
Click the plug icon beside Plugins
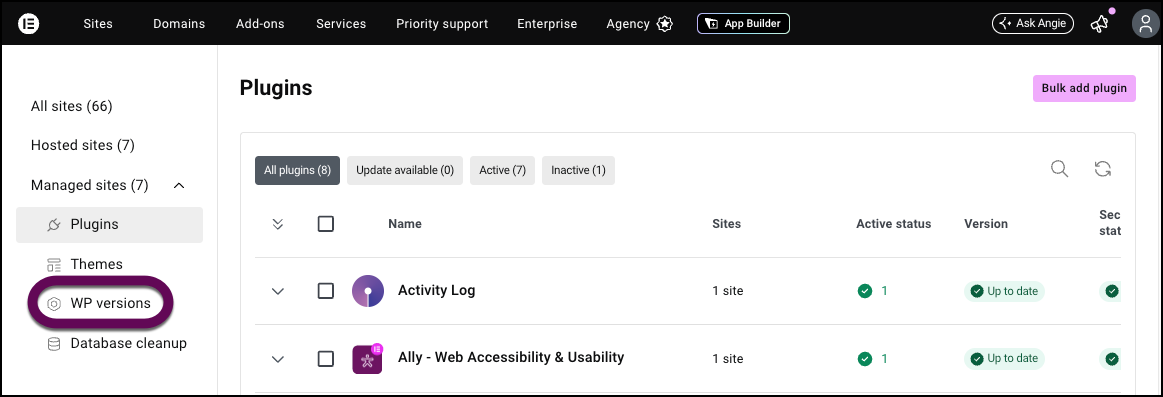click(53, 224)
